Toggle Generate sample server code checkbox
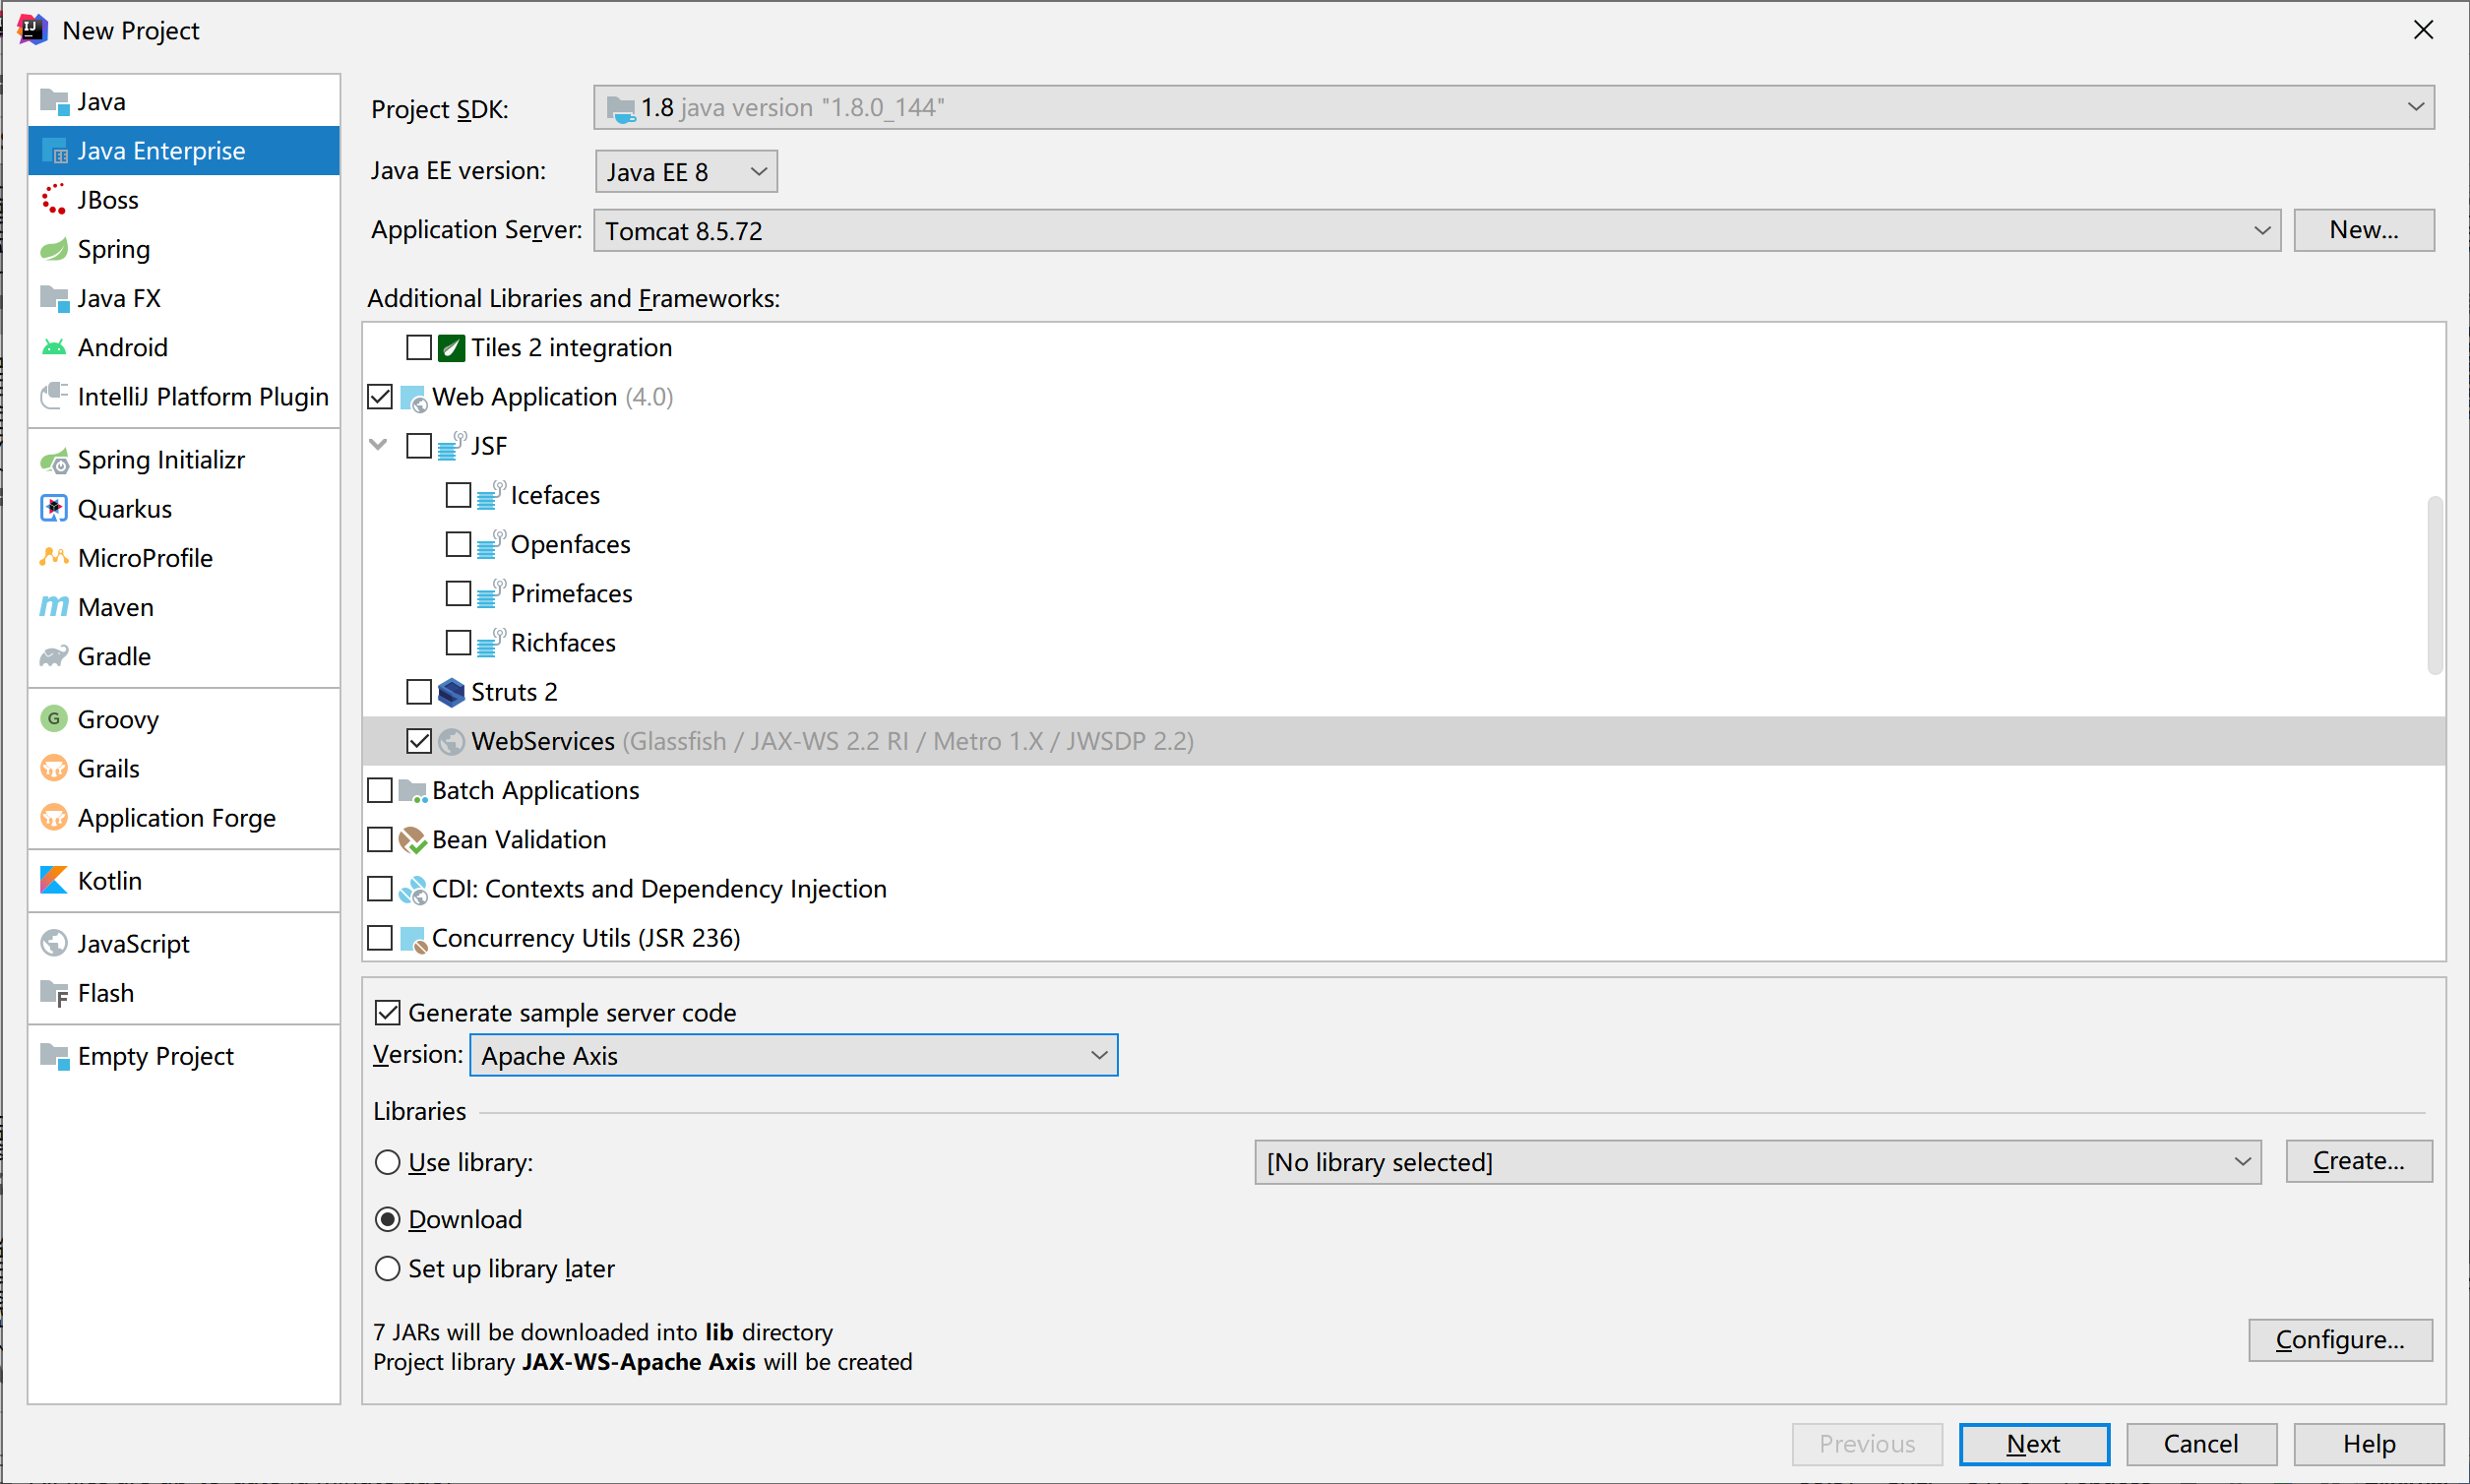The image size is (2470, 1484). pyautogui.click(x=387, y=1013)
